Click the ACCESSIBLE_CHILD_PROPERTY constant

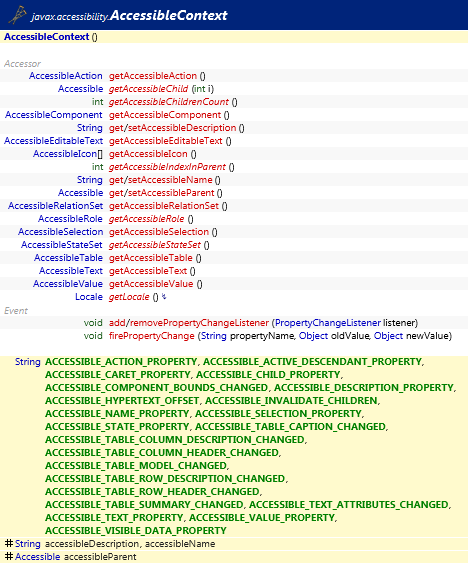point(268,374)
